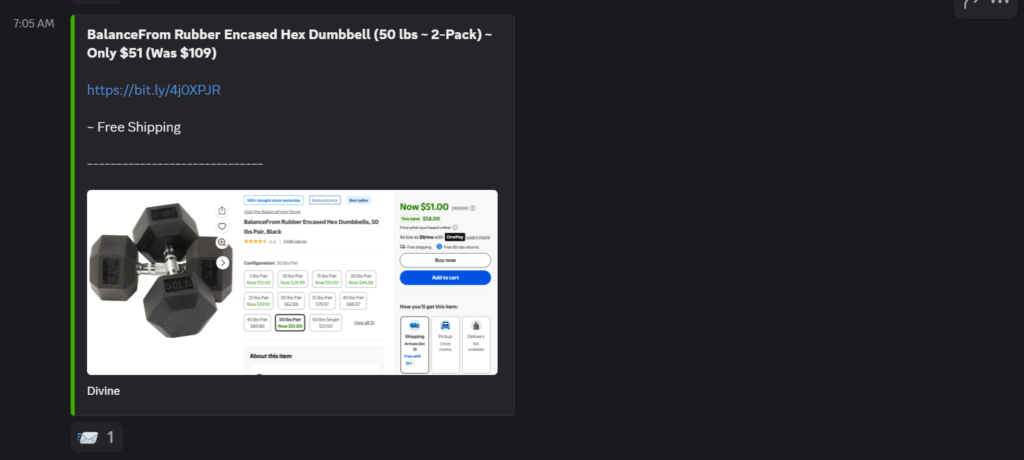Click the Add to cart button
1024x460 pixels.
tap(445, 277)
